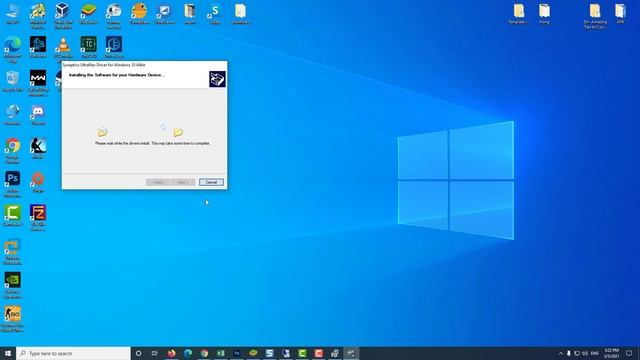Open the volume control in tray

tap(585, 353)
